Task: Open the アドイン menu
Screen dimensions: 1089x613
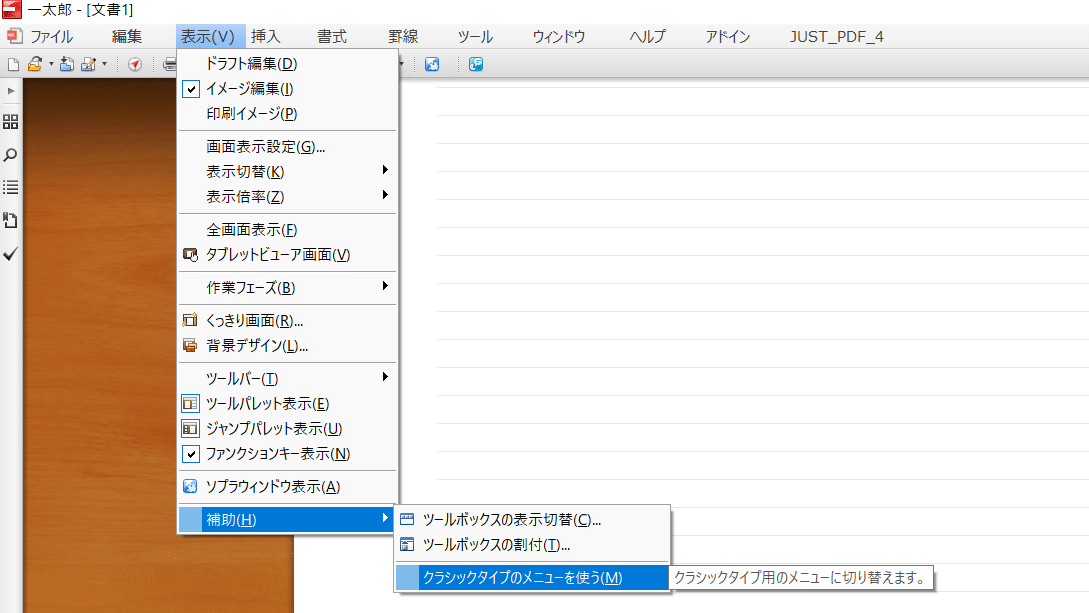Action: click(x=728, y=37)
